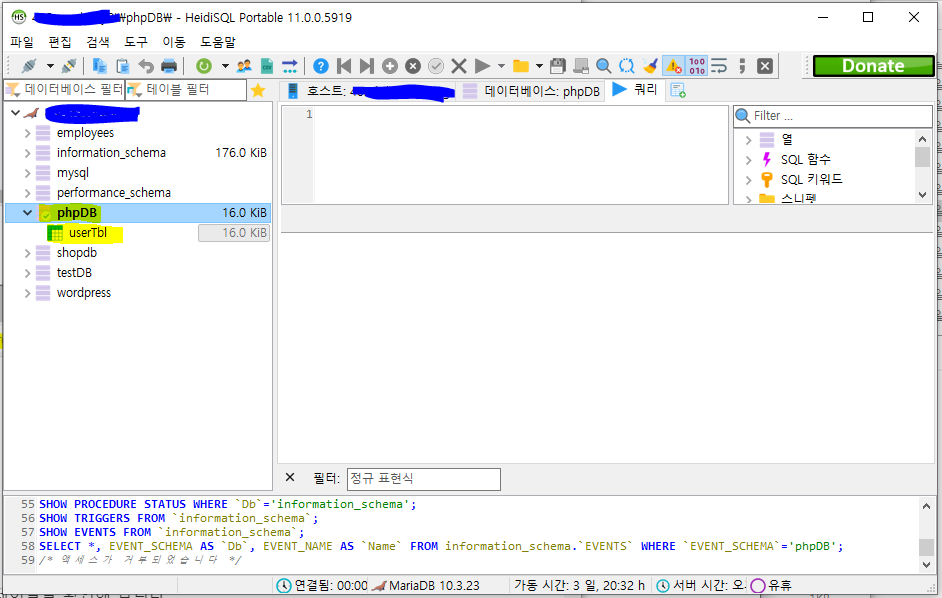Click the cancel editing X icon
The image size is (942, 598).
coord(459,66)
